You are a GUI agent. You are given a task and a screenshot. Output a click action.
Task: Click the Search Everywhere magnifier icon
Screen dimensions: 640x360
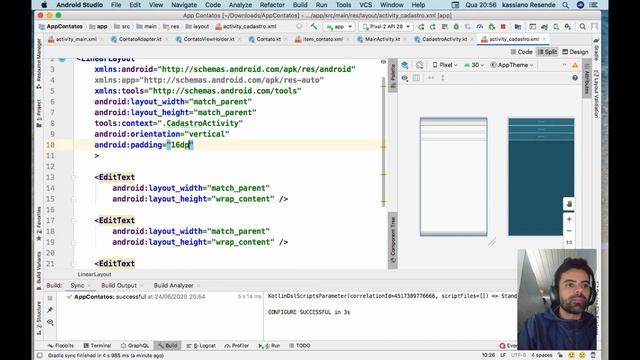(x=582, y=27)
